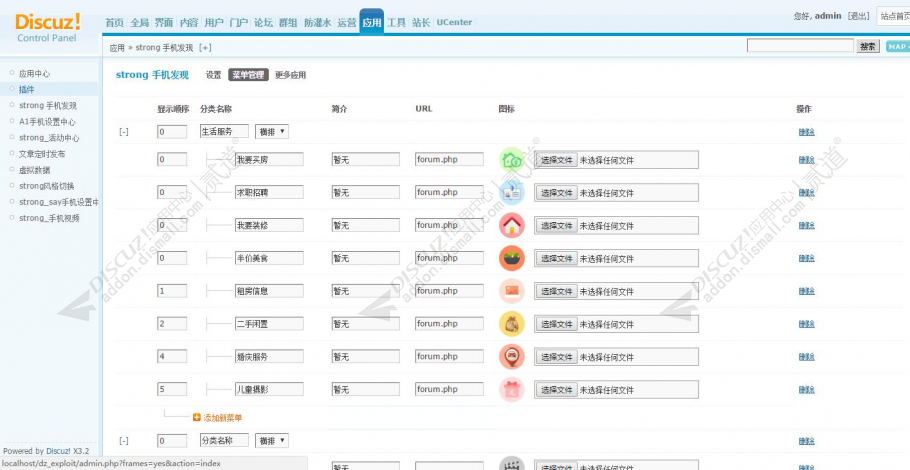The width and height of the screenshot is (910, 470).
Task: Click the blue icon for 求职招聘
Action: click(511, 192)
